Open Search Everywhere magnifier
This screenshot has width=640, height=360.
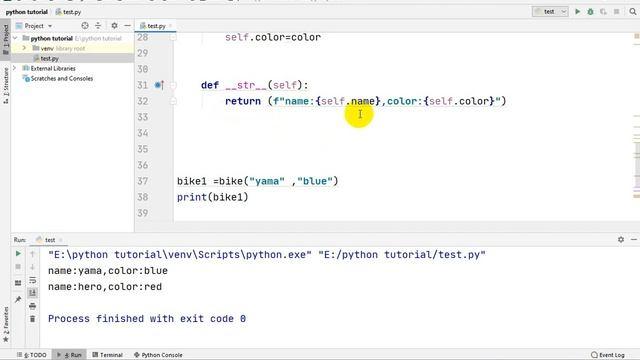tap(633, 12)
